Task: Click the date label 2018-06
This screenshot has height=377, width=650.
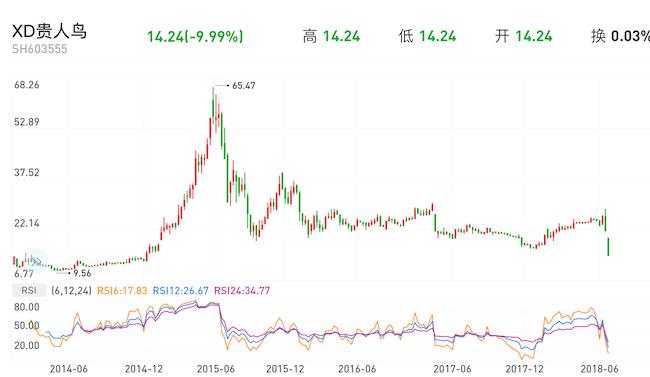Action: pos(599,369)
